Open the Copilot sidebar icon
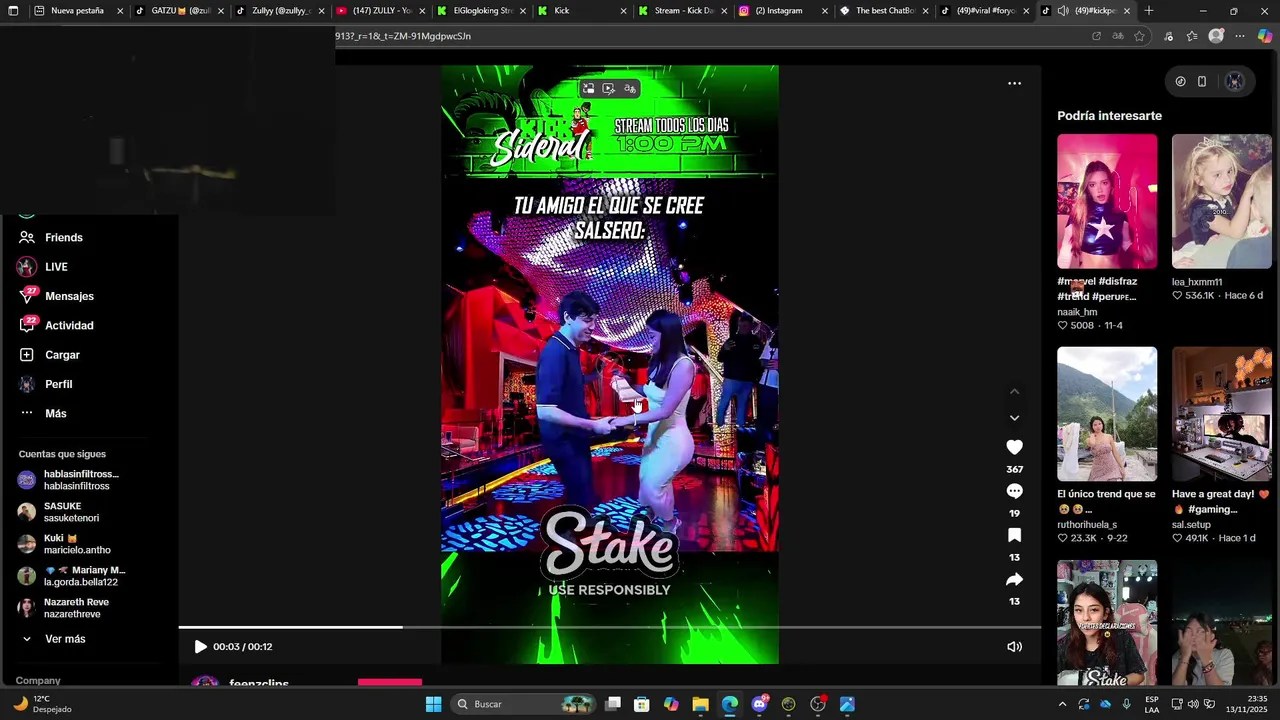1280x720 pixels. tap(1265, 36)
